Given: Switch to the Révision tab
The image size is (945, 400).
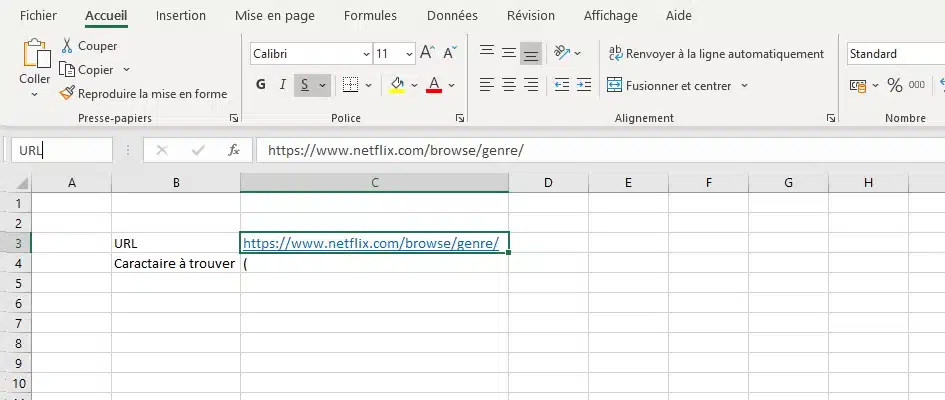Looking at the screenshot, I should coord(530,16).
